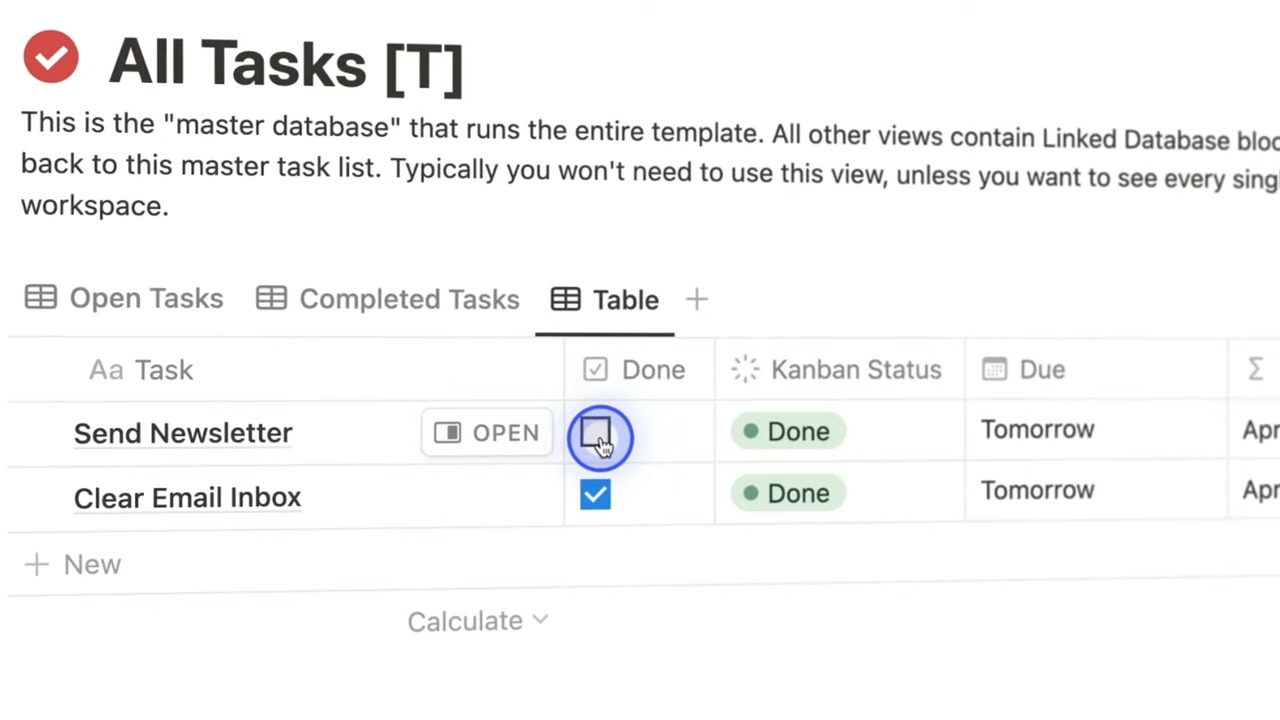Image resolution: width=1280 pixels, height=720 pixels.
Task: Uncheck the Clear Email Inbox checkbox
Action: (x=595, y=494)
